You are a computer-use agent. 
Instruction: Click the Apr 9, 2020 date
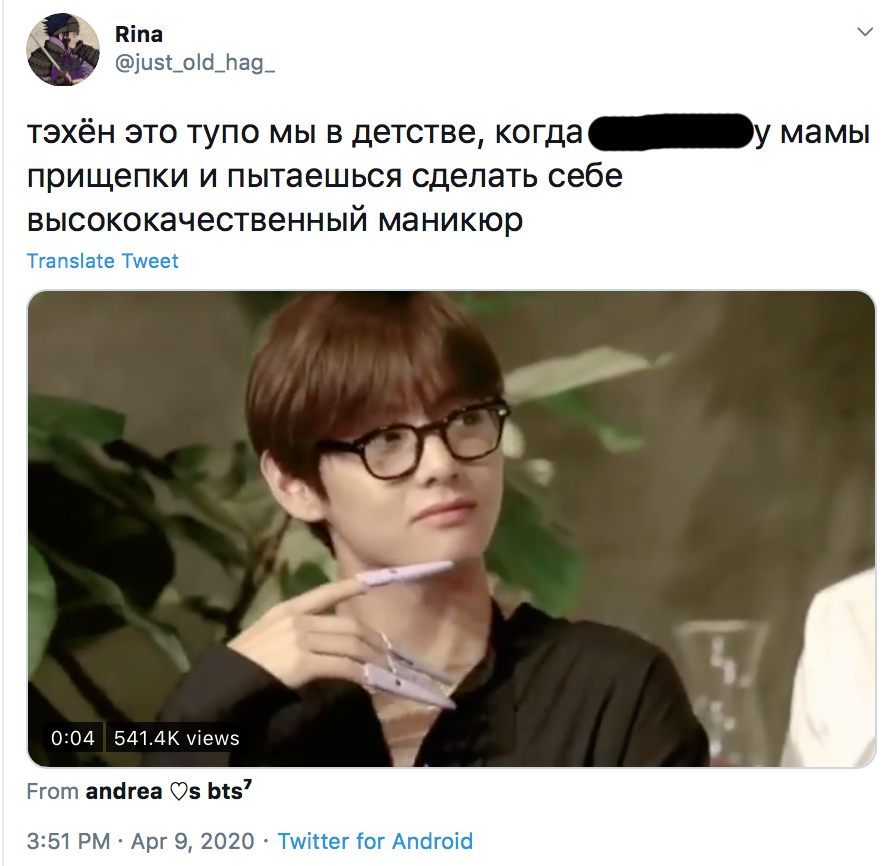pos(193,841)
